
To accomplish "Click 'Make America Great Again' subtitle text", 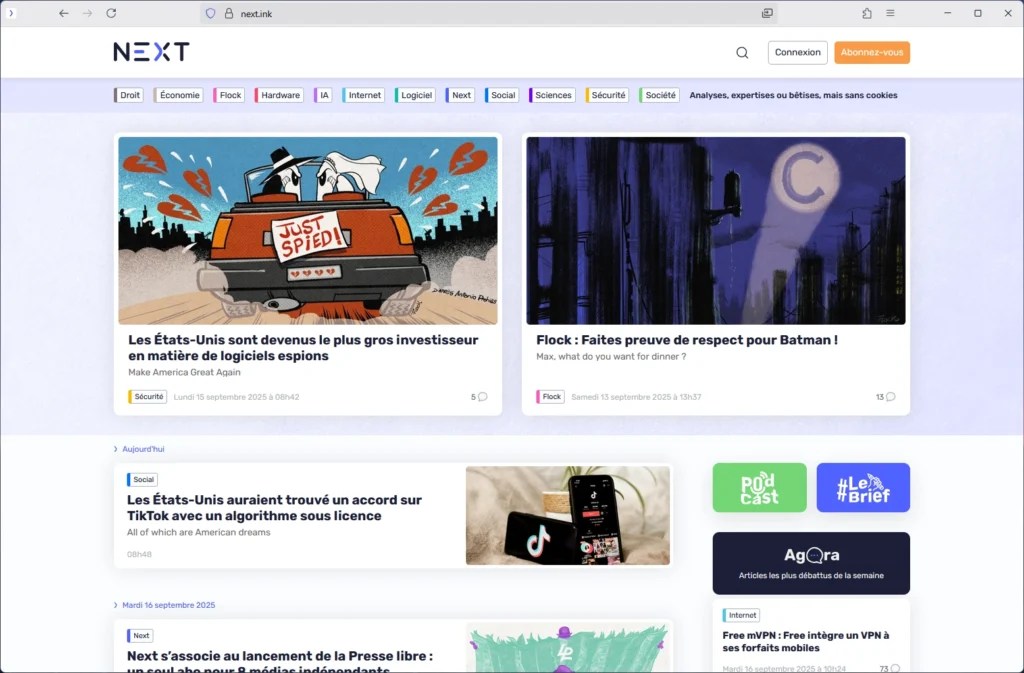I will [x=184, y=372].
